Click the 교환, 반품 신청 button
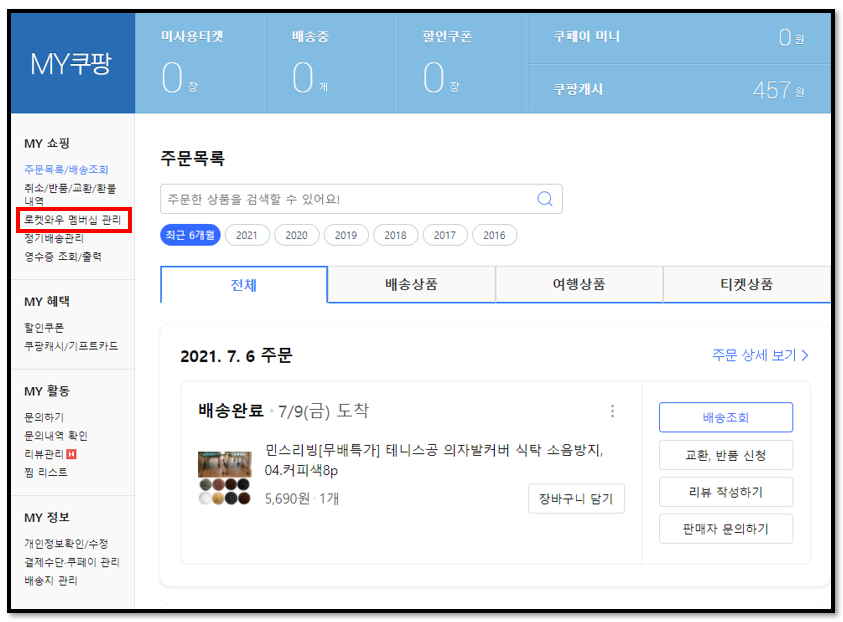Image resolution: width=843 pixels, height=622 pixels. point(726,455)
